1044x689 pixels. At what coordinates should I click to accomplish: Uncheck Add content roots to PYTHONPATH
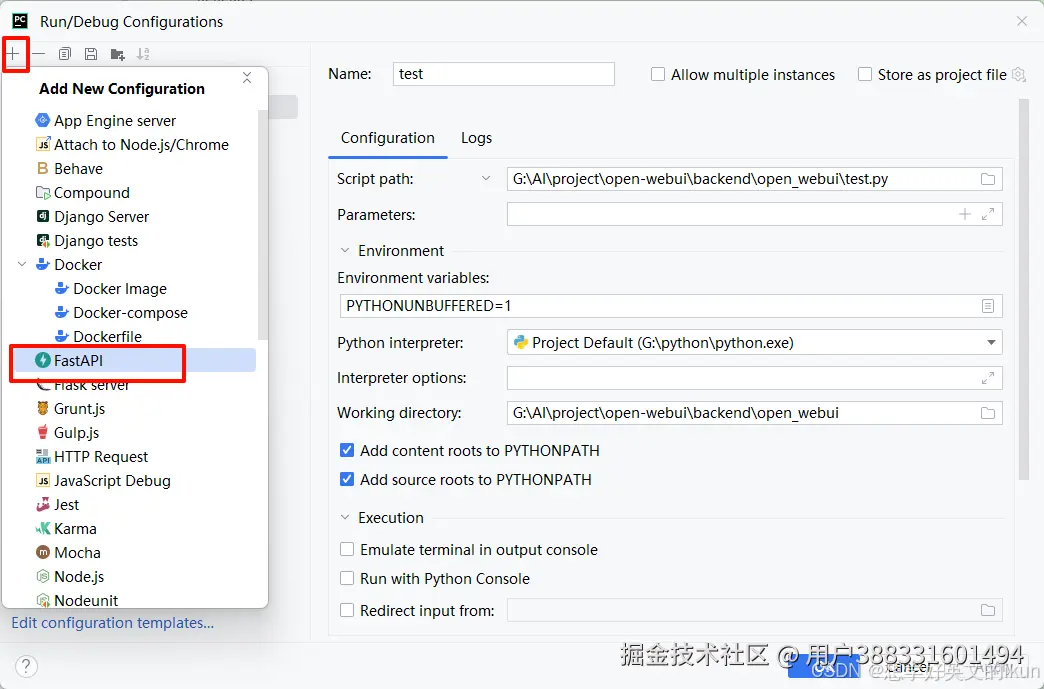[347, 451]
